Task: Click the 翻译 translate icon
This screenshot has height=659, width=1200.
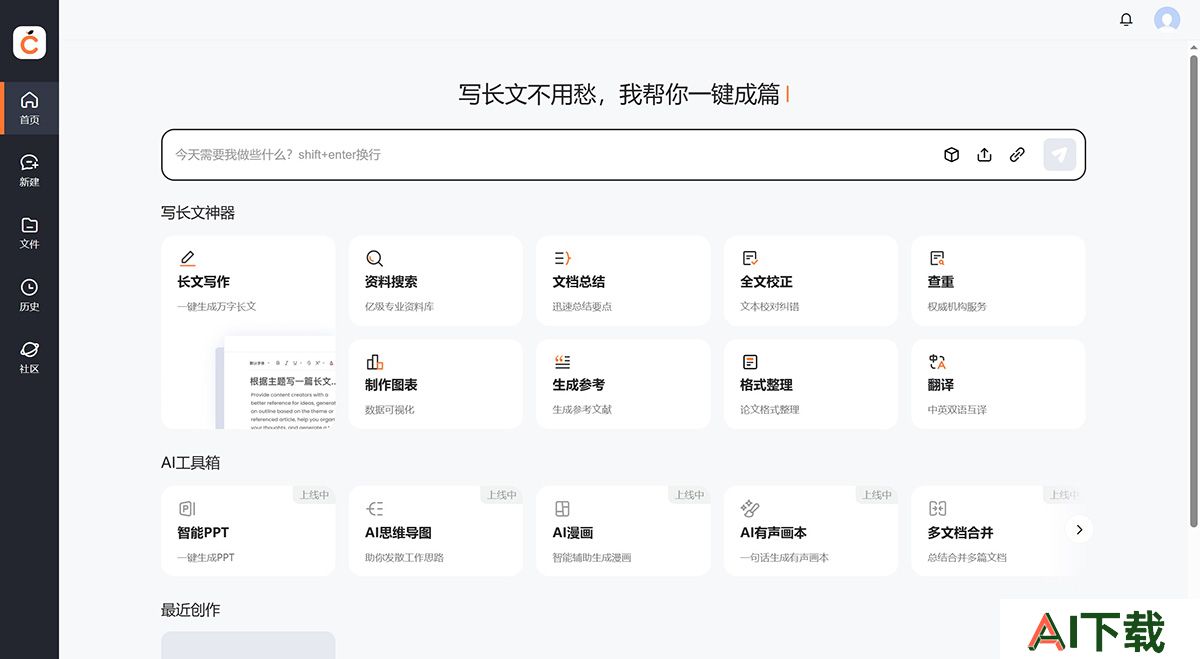Action: tap(937, 362)
